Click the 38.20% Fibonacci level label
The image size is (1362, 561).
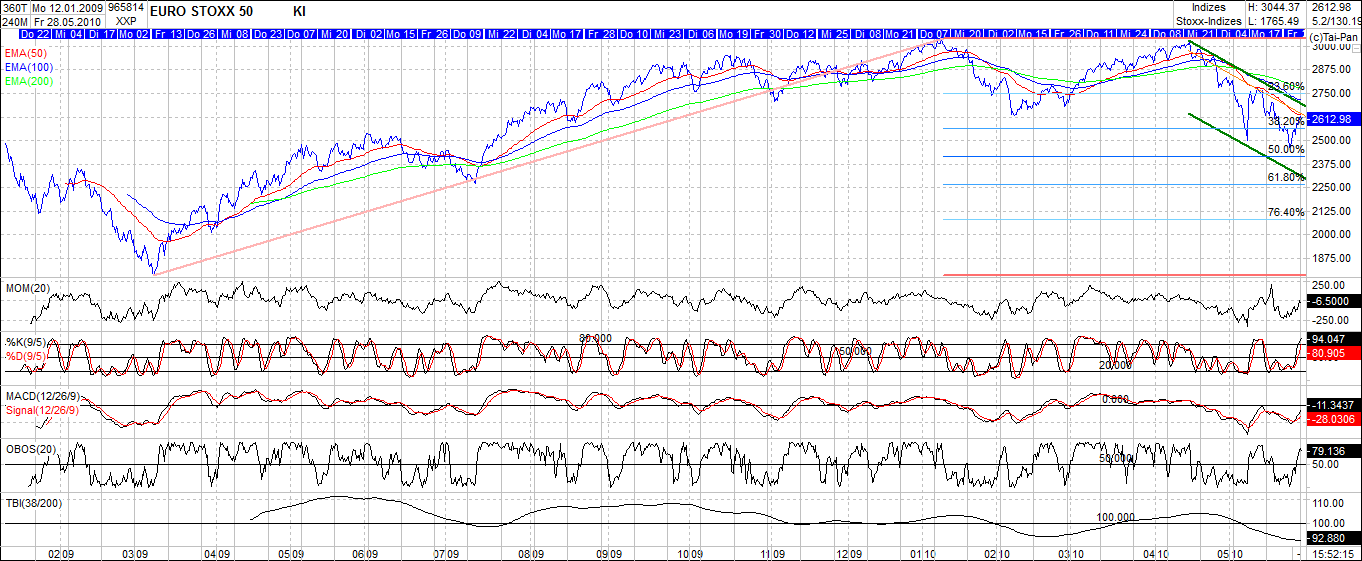click(1286, 121)
